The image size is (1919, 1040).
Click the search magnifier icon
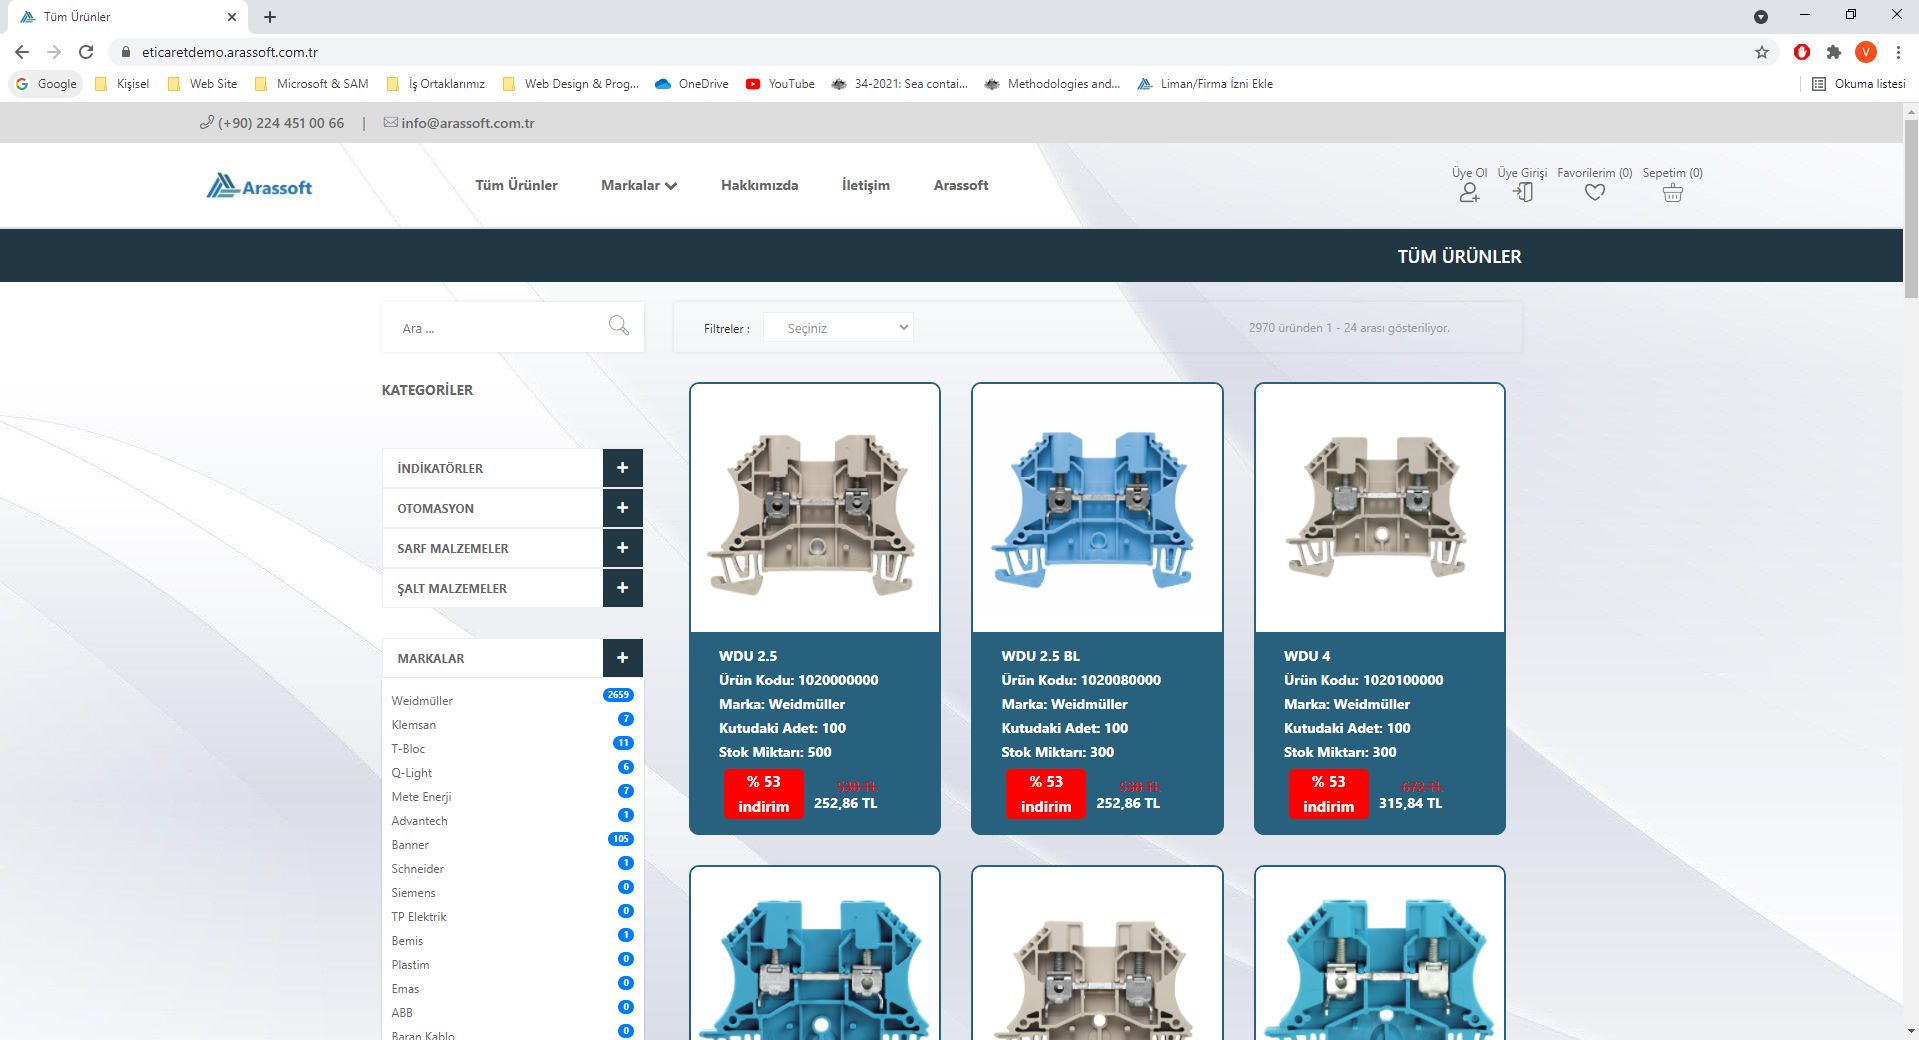[x=619, y=325]
